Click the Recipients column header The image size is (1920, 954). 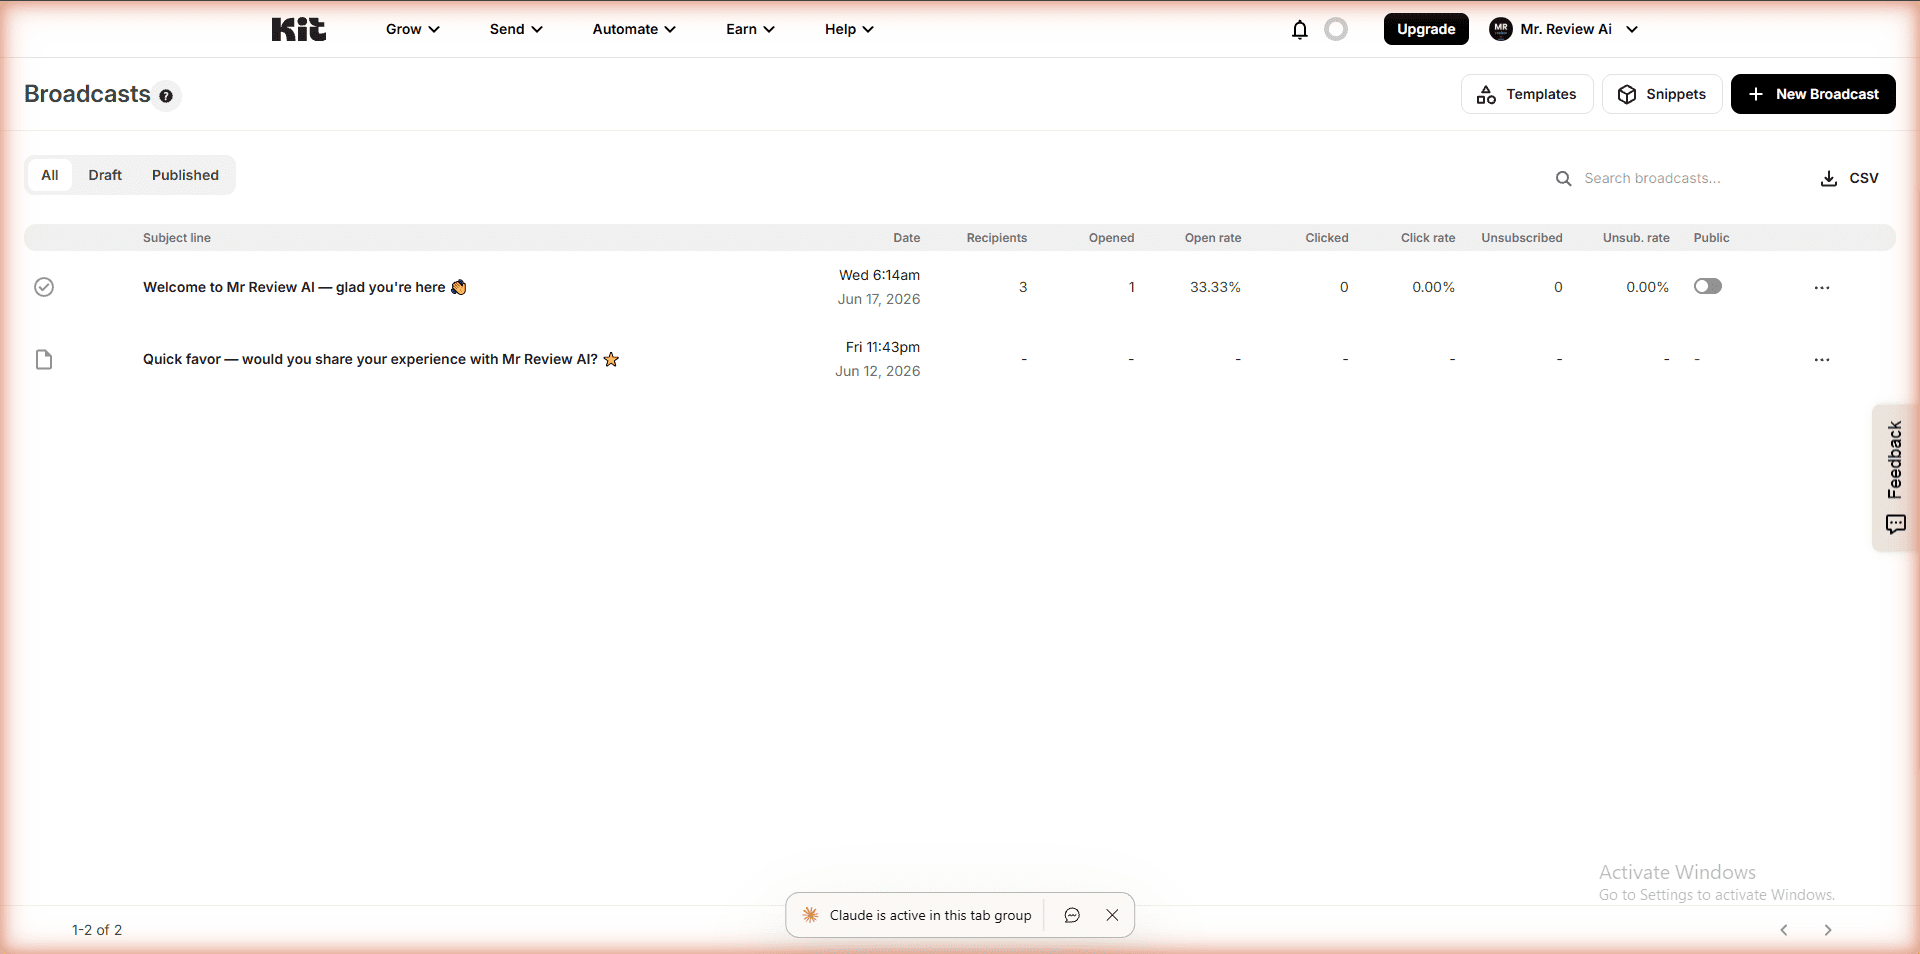(996, 238)
